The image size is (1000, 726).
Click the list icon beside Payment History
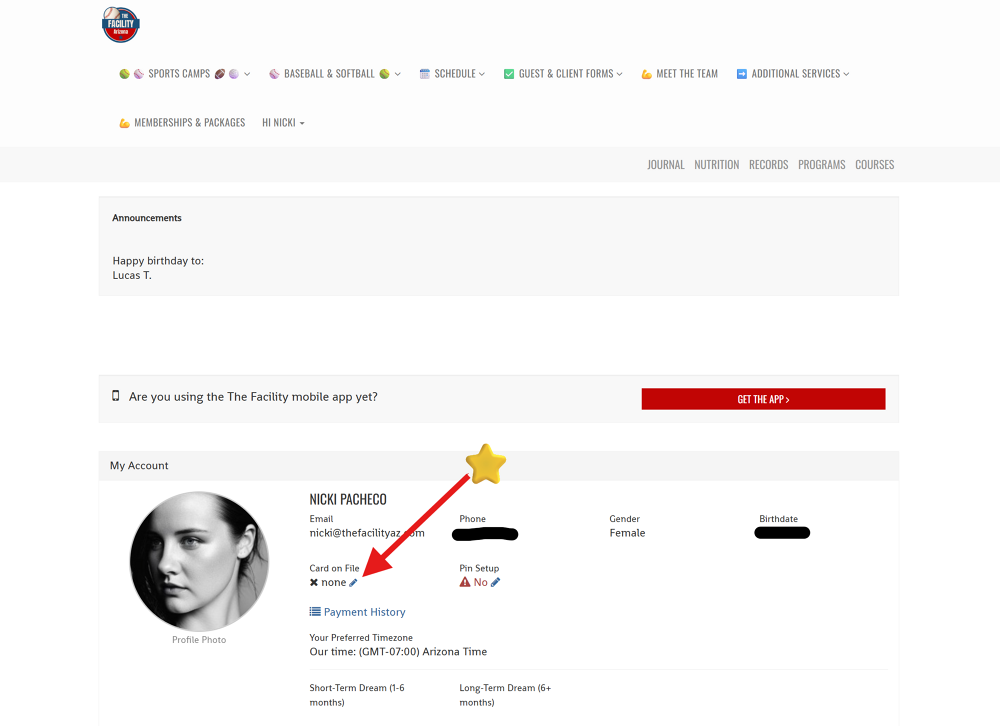pyautogui.click(x=315, y=611)
